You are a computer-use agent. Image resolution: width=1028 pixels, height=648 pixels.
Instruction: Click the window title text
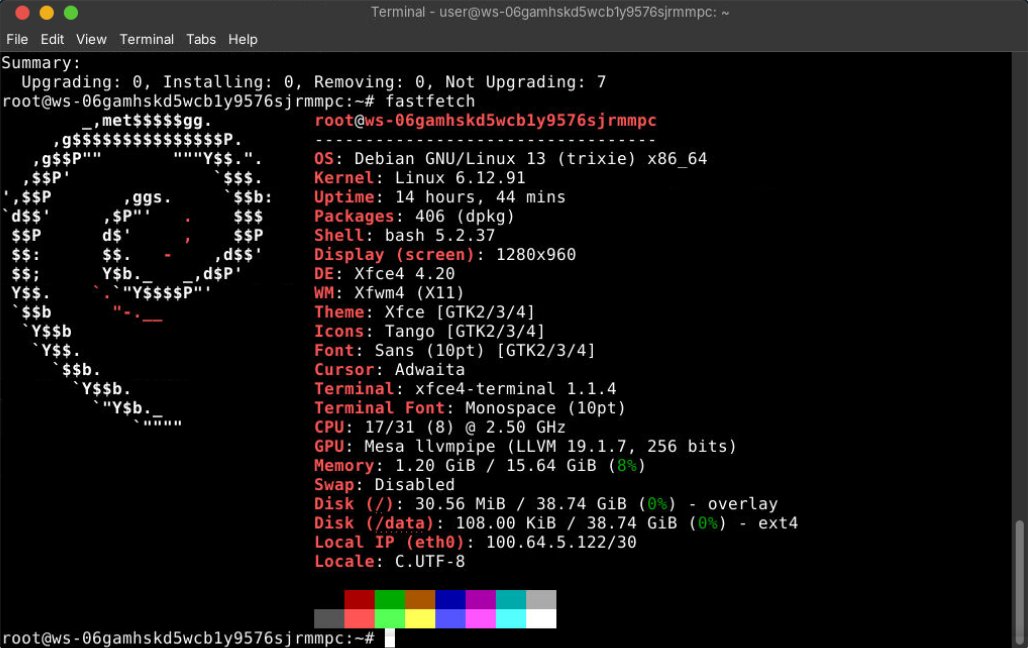tap(549, 12)
